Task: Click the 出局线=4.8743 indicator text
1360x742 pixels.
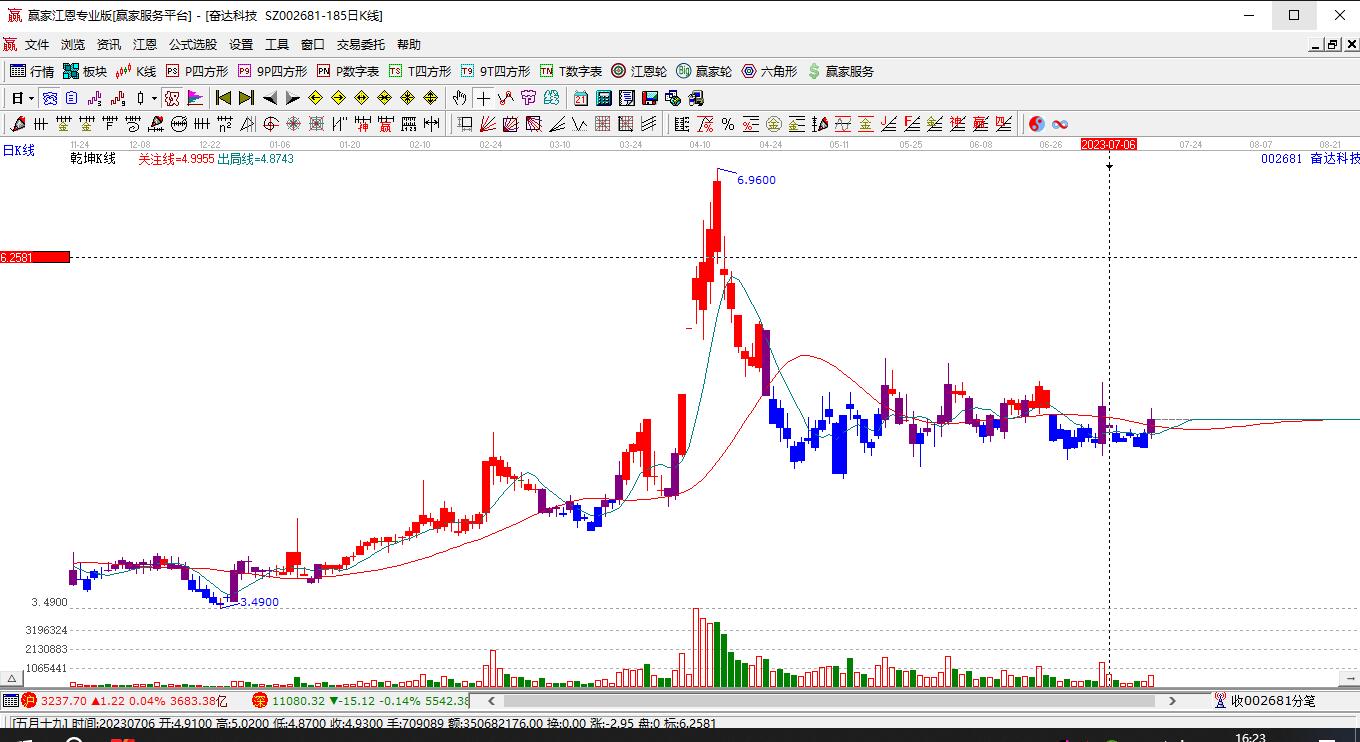Action: pyautogui.click(x=255, y=159)
